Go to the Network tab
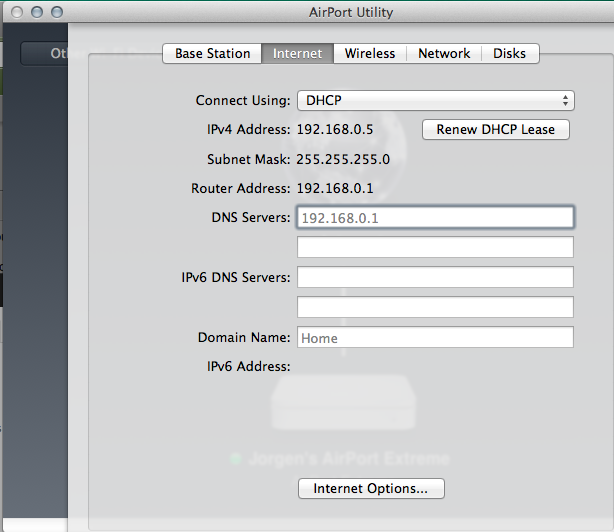 (444, 53)
